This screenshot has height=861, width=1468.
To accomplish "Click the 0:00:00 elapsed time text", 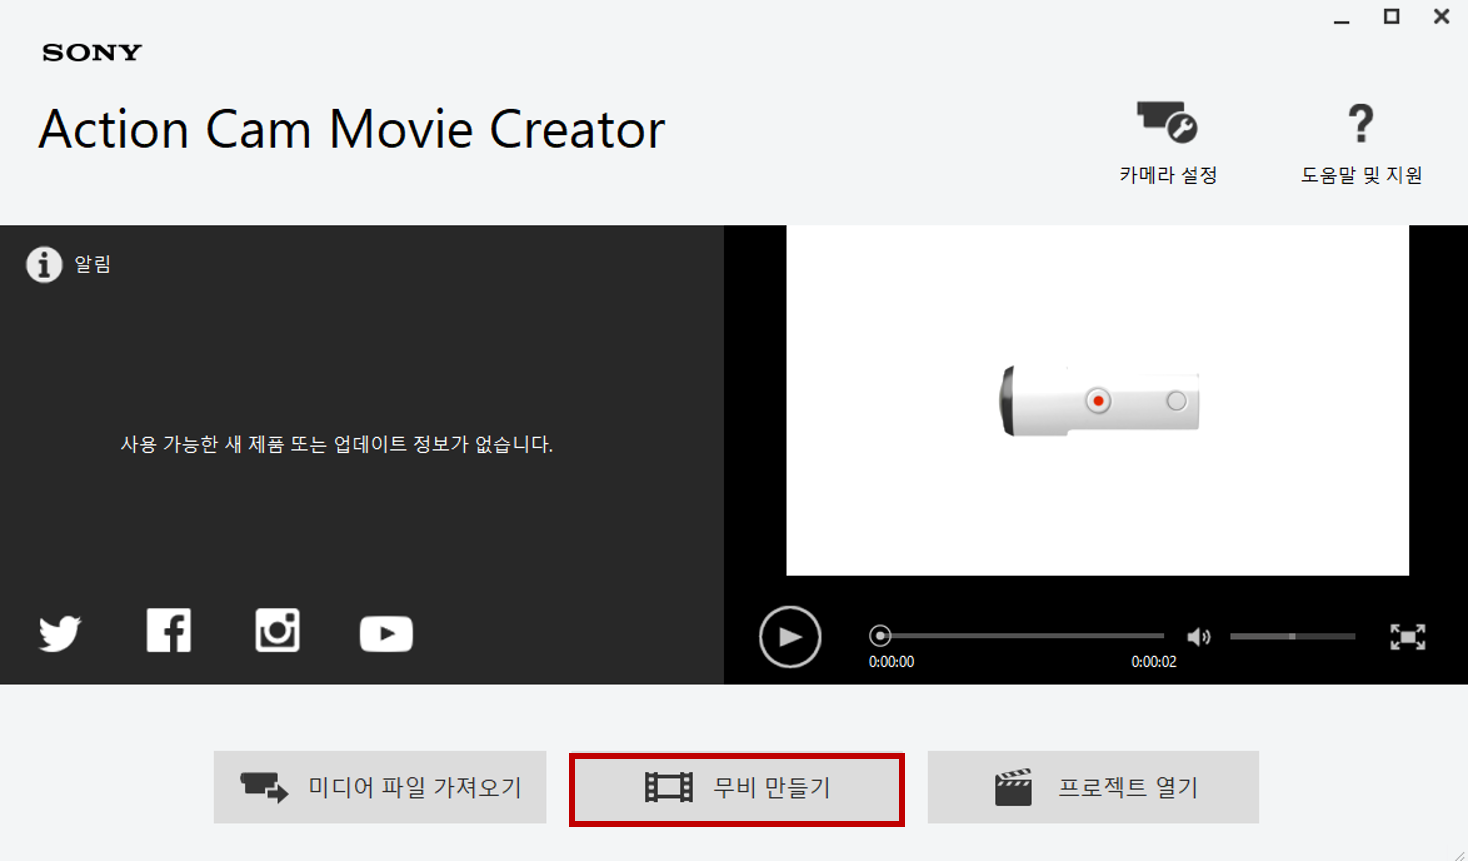I will [891, 662].
